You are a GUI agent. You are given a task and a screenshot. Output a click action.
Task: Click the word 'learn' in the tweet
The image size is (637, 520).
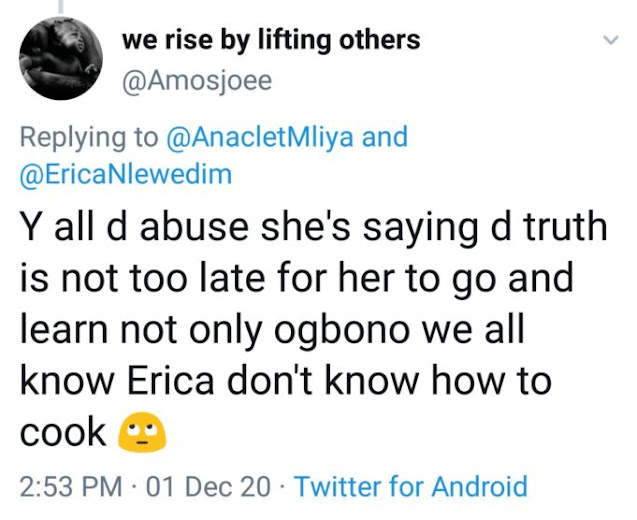point(64,330)
